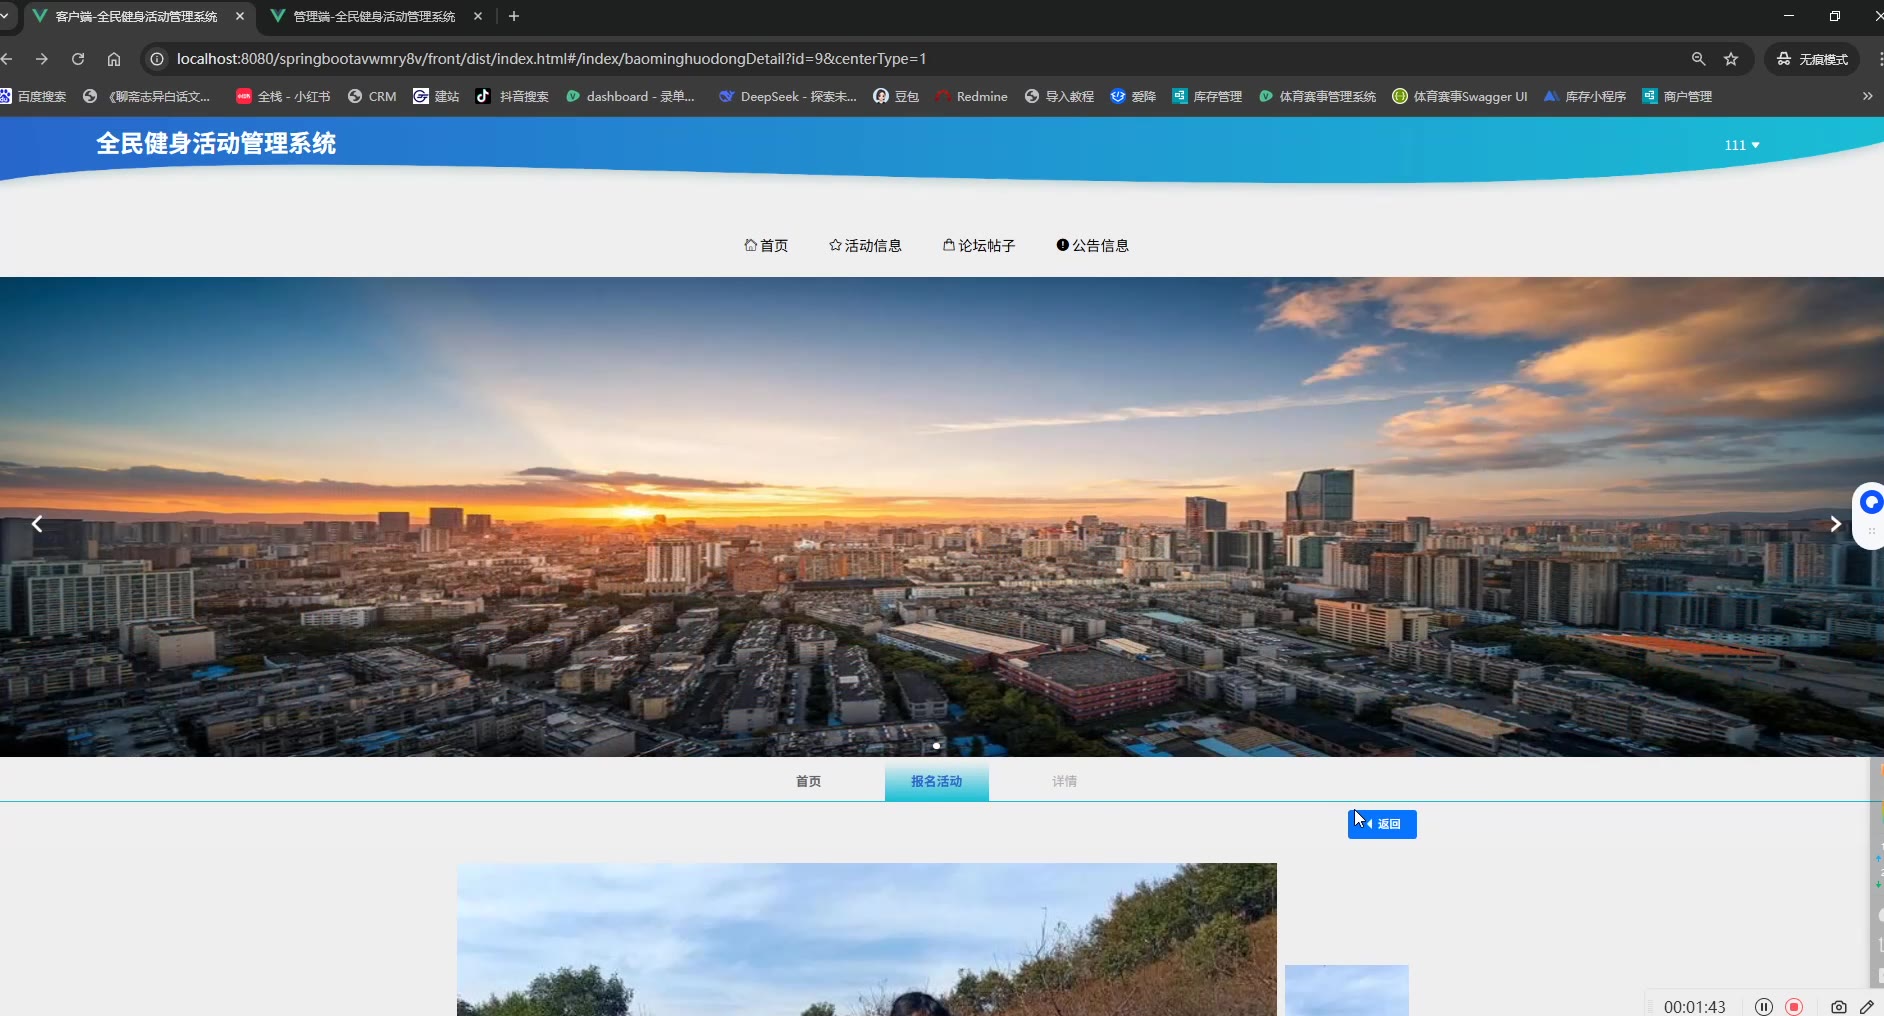
Task: Expand the 111 user account dropdown
Action: click(x=1742, y=145)
